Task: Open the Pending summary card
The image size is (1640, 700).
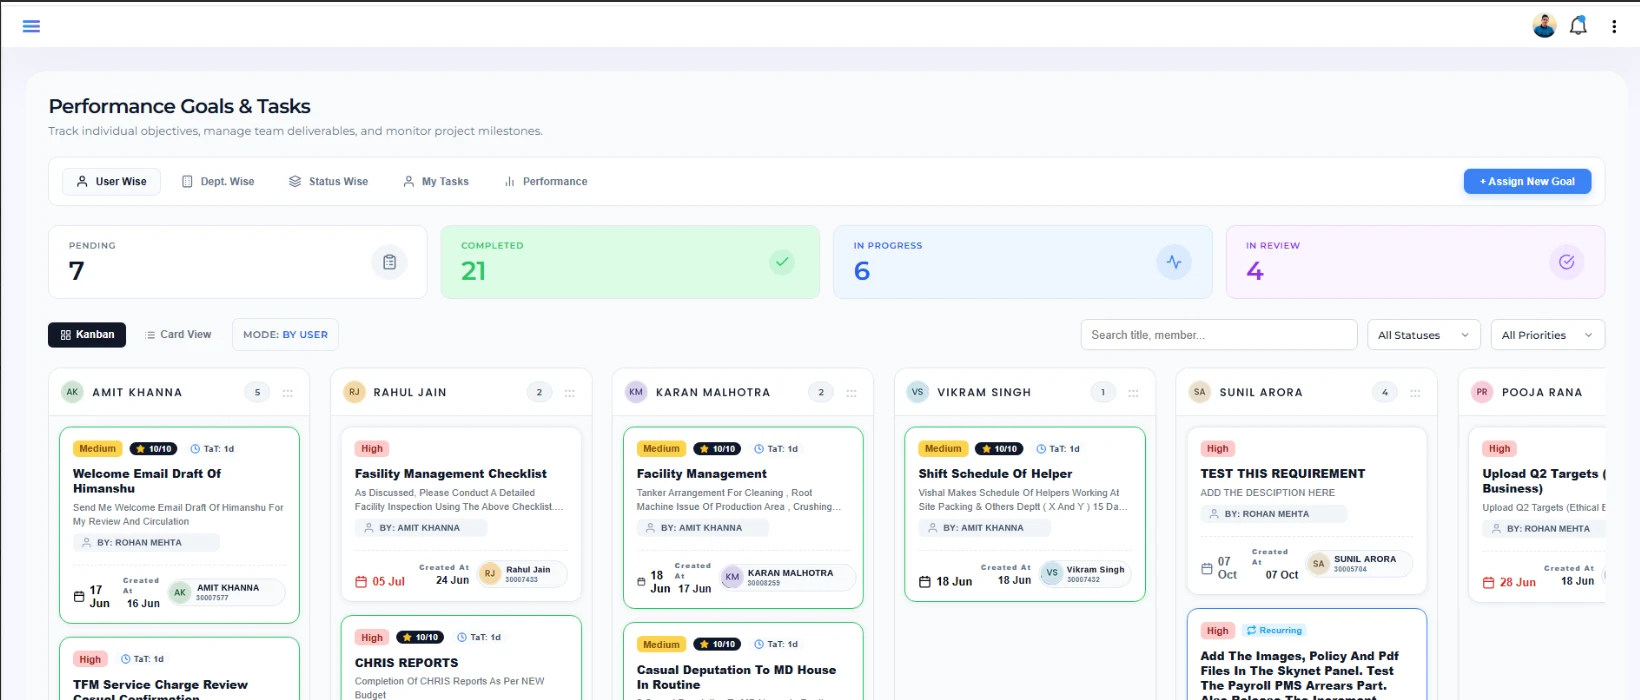Action: 238,262
